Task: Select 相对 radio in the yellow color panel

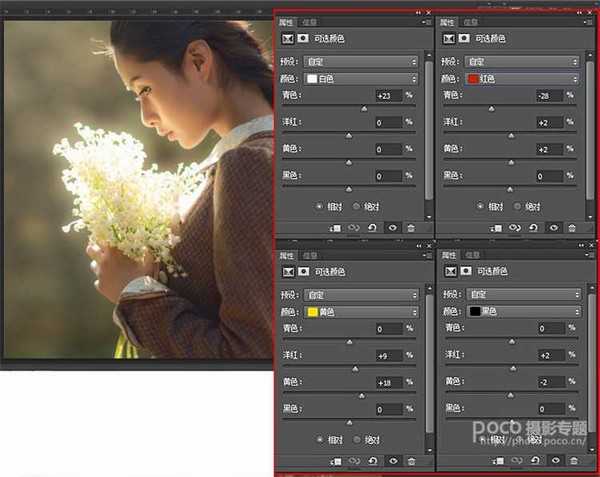Action: (x=319, y=439)
